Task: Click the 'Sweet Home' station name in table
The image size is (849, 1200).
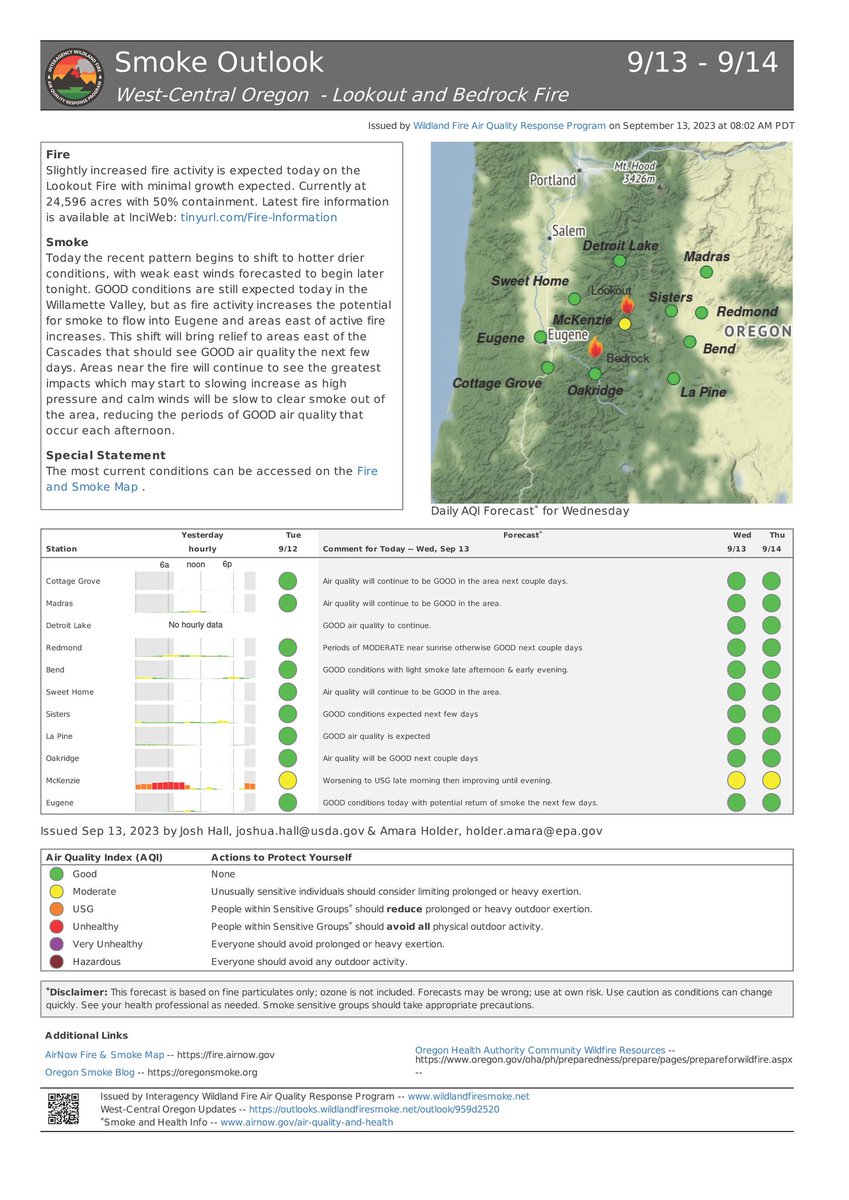Action: pos(68,692)
